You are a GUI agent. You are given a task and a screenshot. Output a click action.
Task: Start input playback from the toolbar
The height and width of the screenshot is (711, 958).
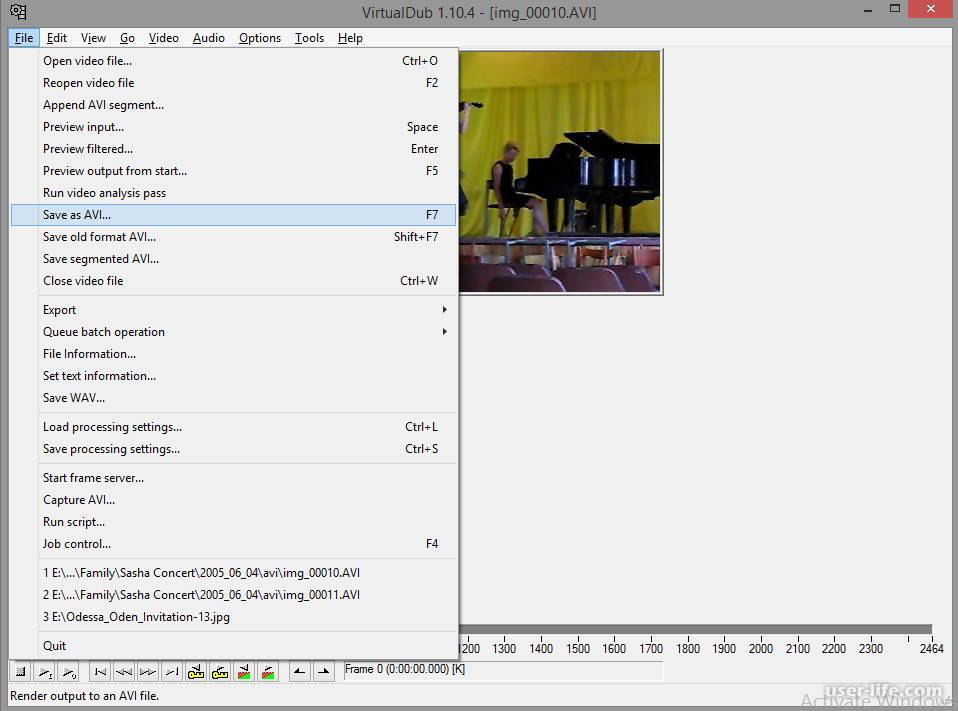(x=45, y=672)
